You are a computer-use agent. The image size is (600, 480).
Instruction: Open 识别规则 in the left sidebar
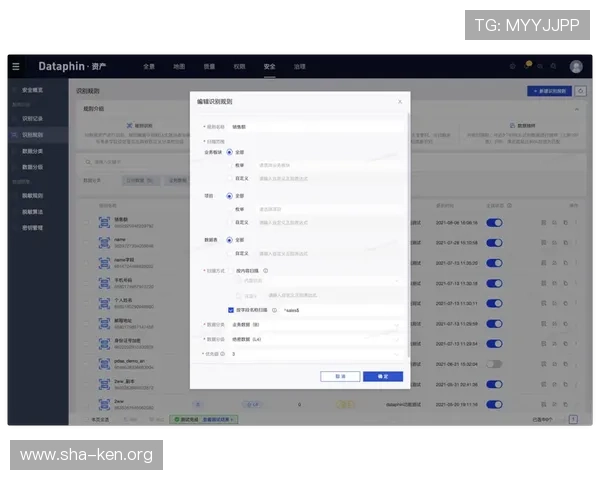click(32, 133)
